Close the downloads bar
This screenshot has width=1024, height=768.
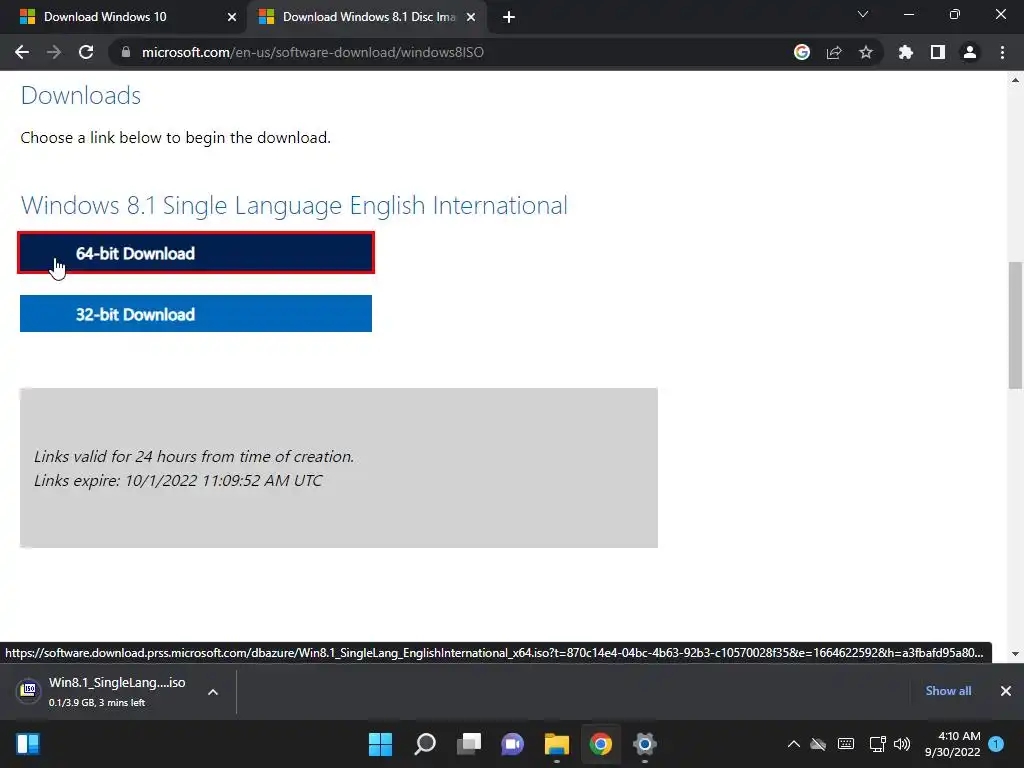coord(1006,691)
